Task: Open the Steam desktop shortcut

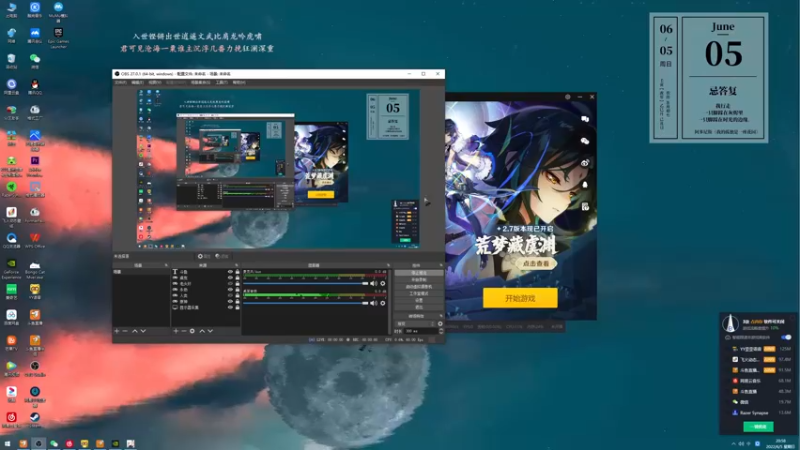Action: tap(35, 419)
